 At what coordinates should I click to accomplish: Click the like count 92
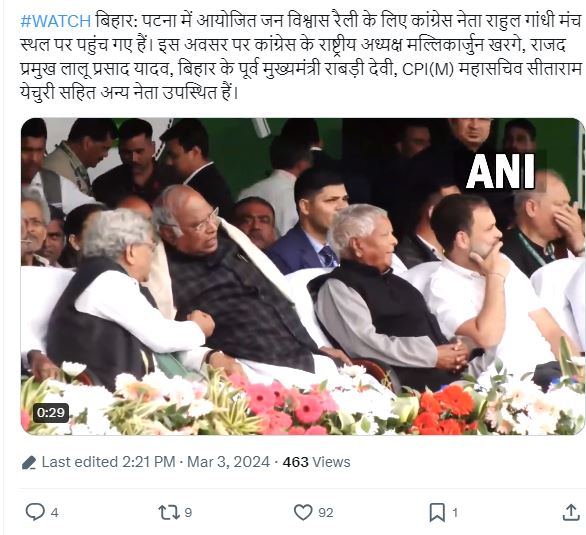[326, 513]
